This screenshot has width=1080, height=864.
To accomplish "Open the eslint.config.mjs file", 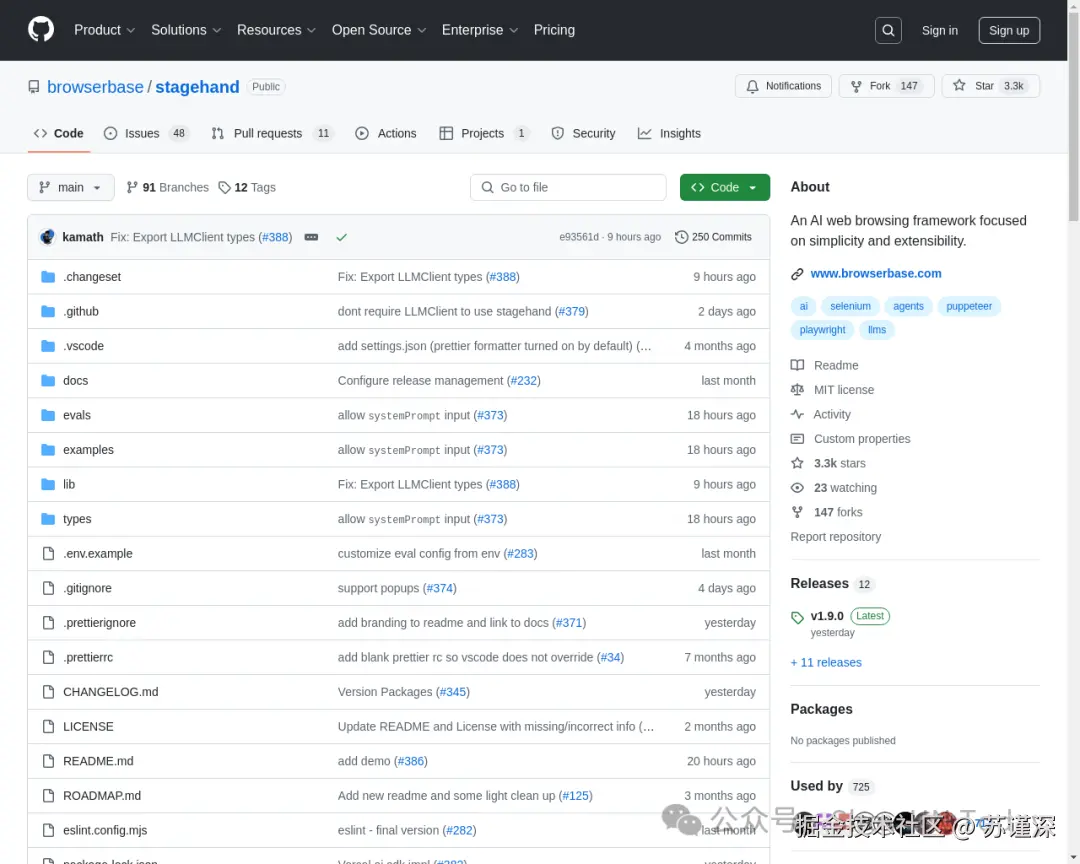I will 105,830.
